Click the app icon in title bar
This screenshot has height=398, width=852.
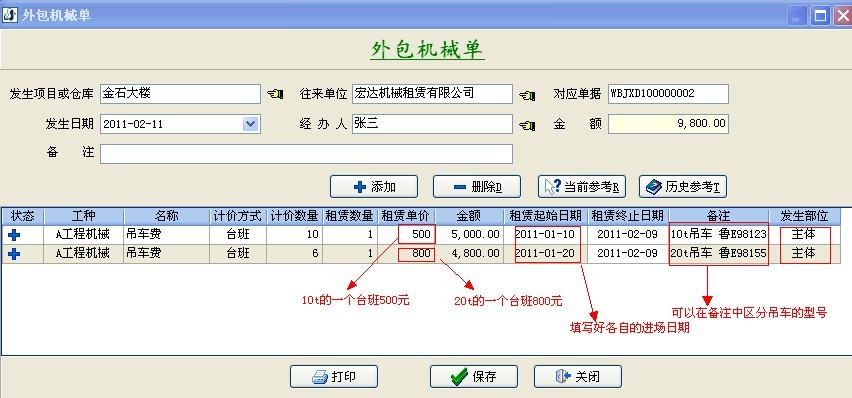tap(9, 15)
